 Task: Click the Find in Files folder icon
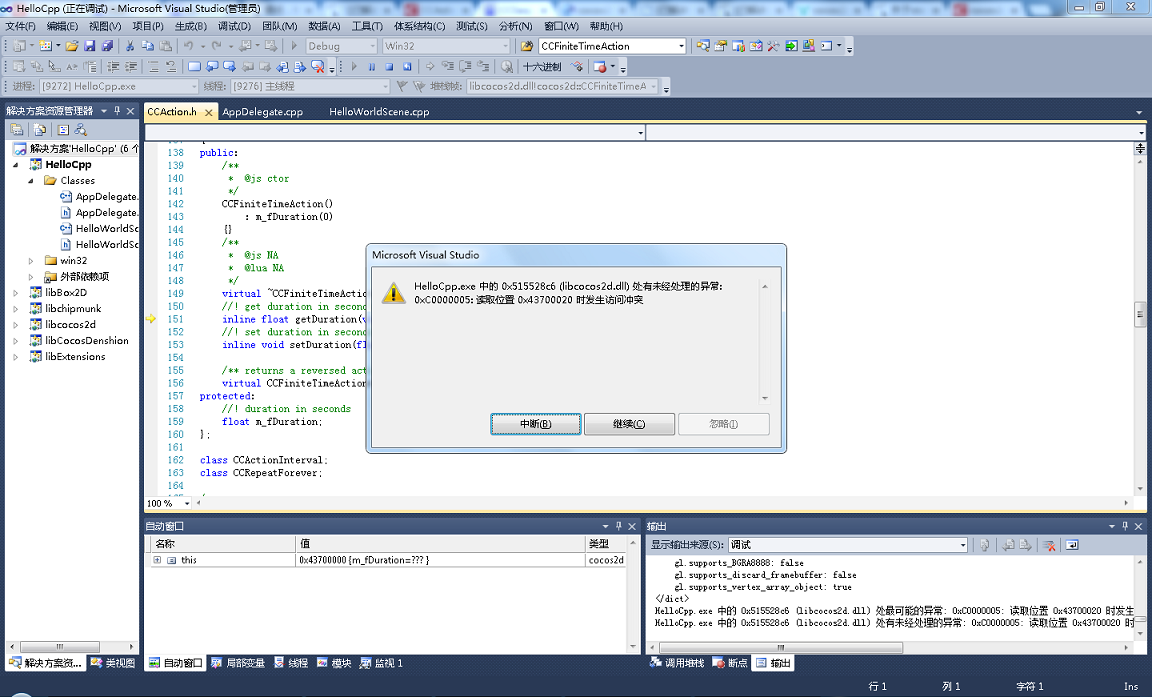pos(527,46)
